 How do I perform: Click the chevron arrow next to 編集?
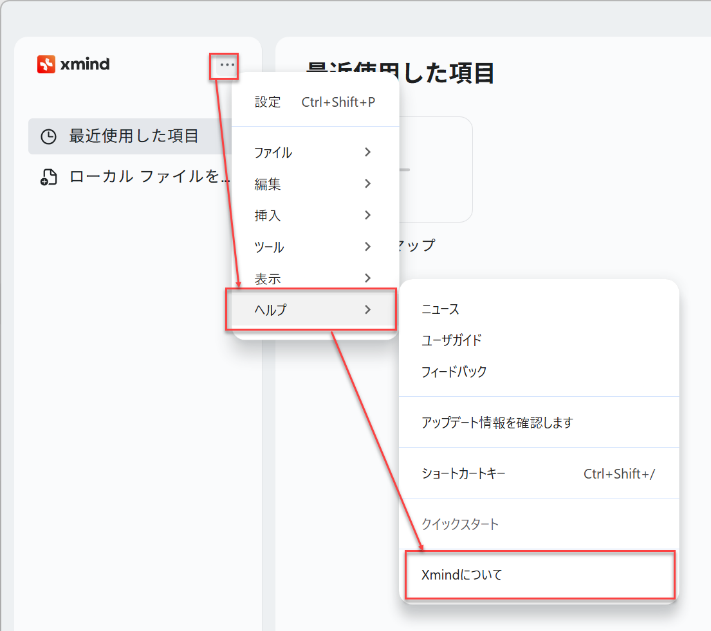pos(368,184)
